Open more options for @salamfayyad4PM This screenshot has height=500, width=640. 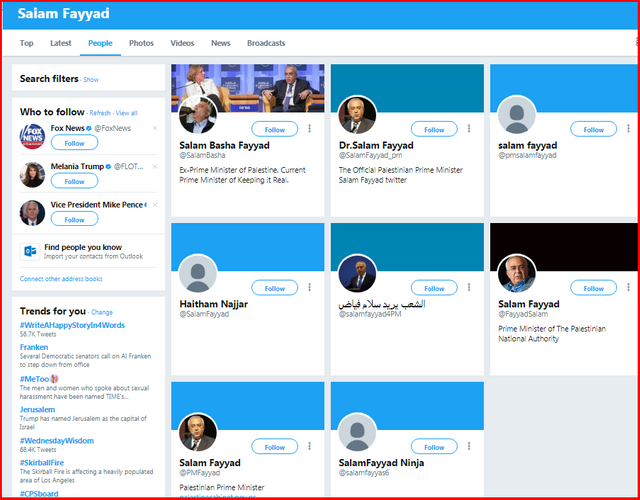coord(469,287)
